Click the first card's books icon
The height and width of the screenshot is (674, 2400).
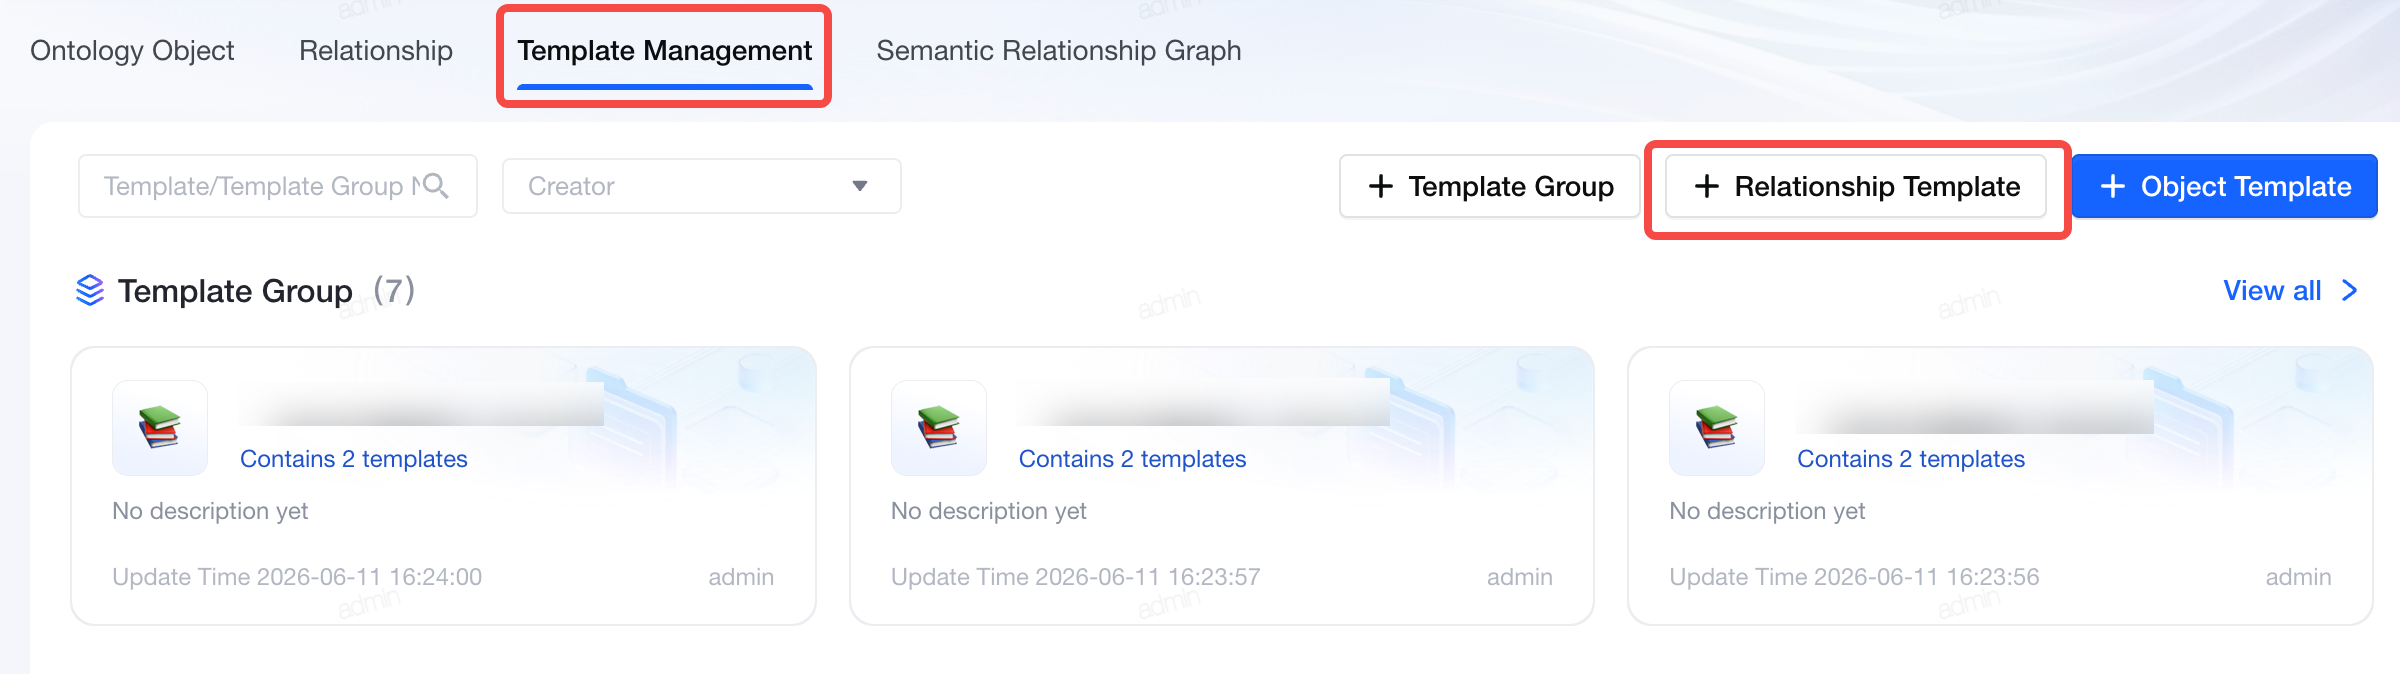(x=160, y=427)
